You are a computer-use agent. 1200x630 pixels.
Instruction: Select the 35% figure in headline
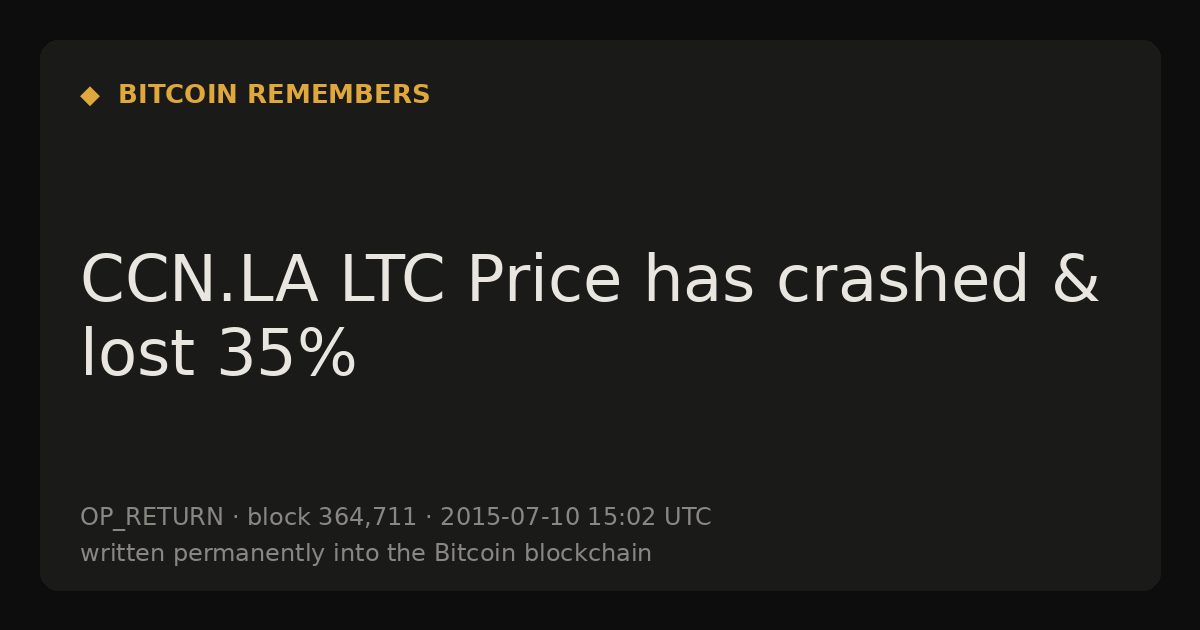coord(286,355)
